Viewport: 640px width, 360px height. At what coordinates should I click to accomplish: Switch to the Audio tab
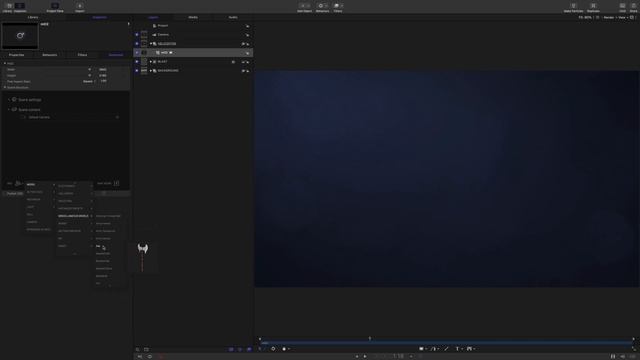click(233, 18)
